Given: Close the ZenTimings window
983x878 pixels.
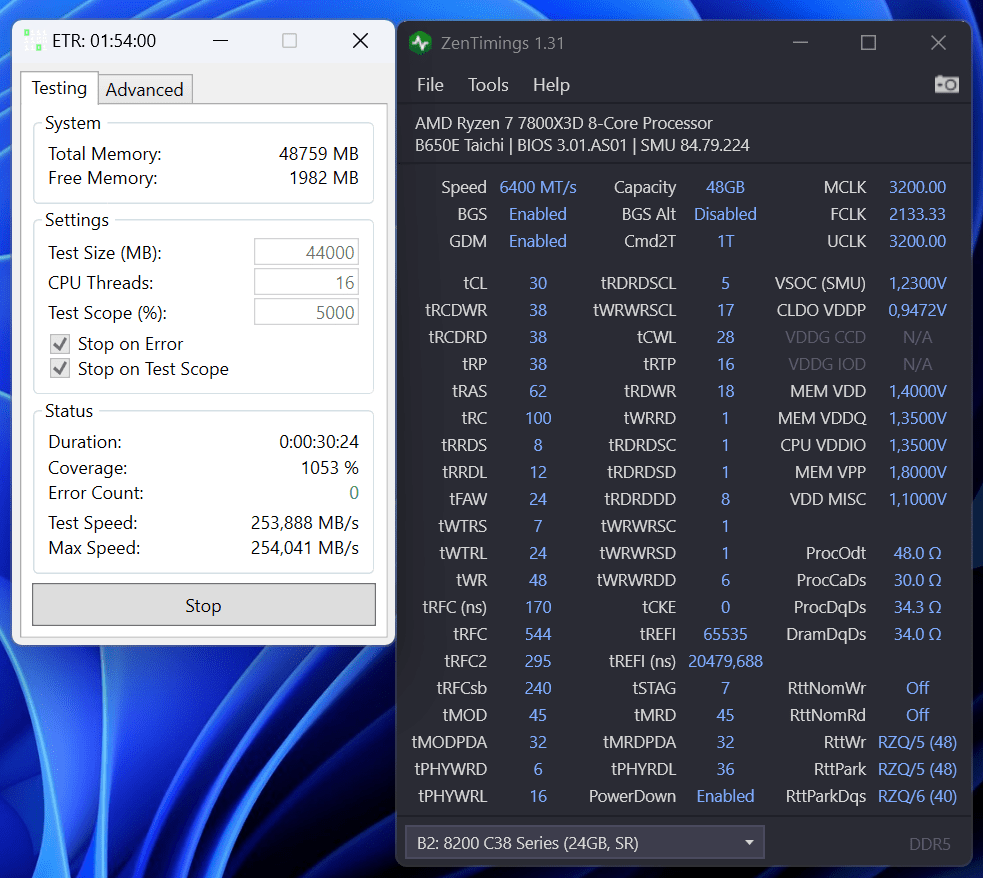Looking at the screenshot, I should pyautogui.click(x=938, y=43).
